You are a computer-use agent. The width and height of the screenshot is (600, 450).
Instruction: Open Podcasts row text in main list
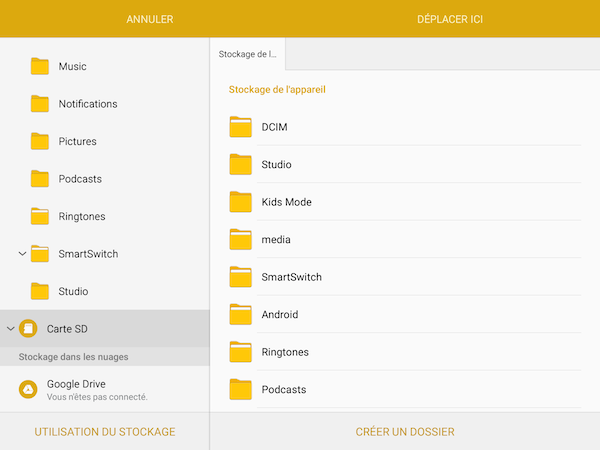[284, 389]
